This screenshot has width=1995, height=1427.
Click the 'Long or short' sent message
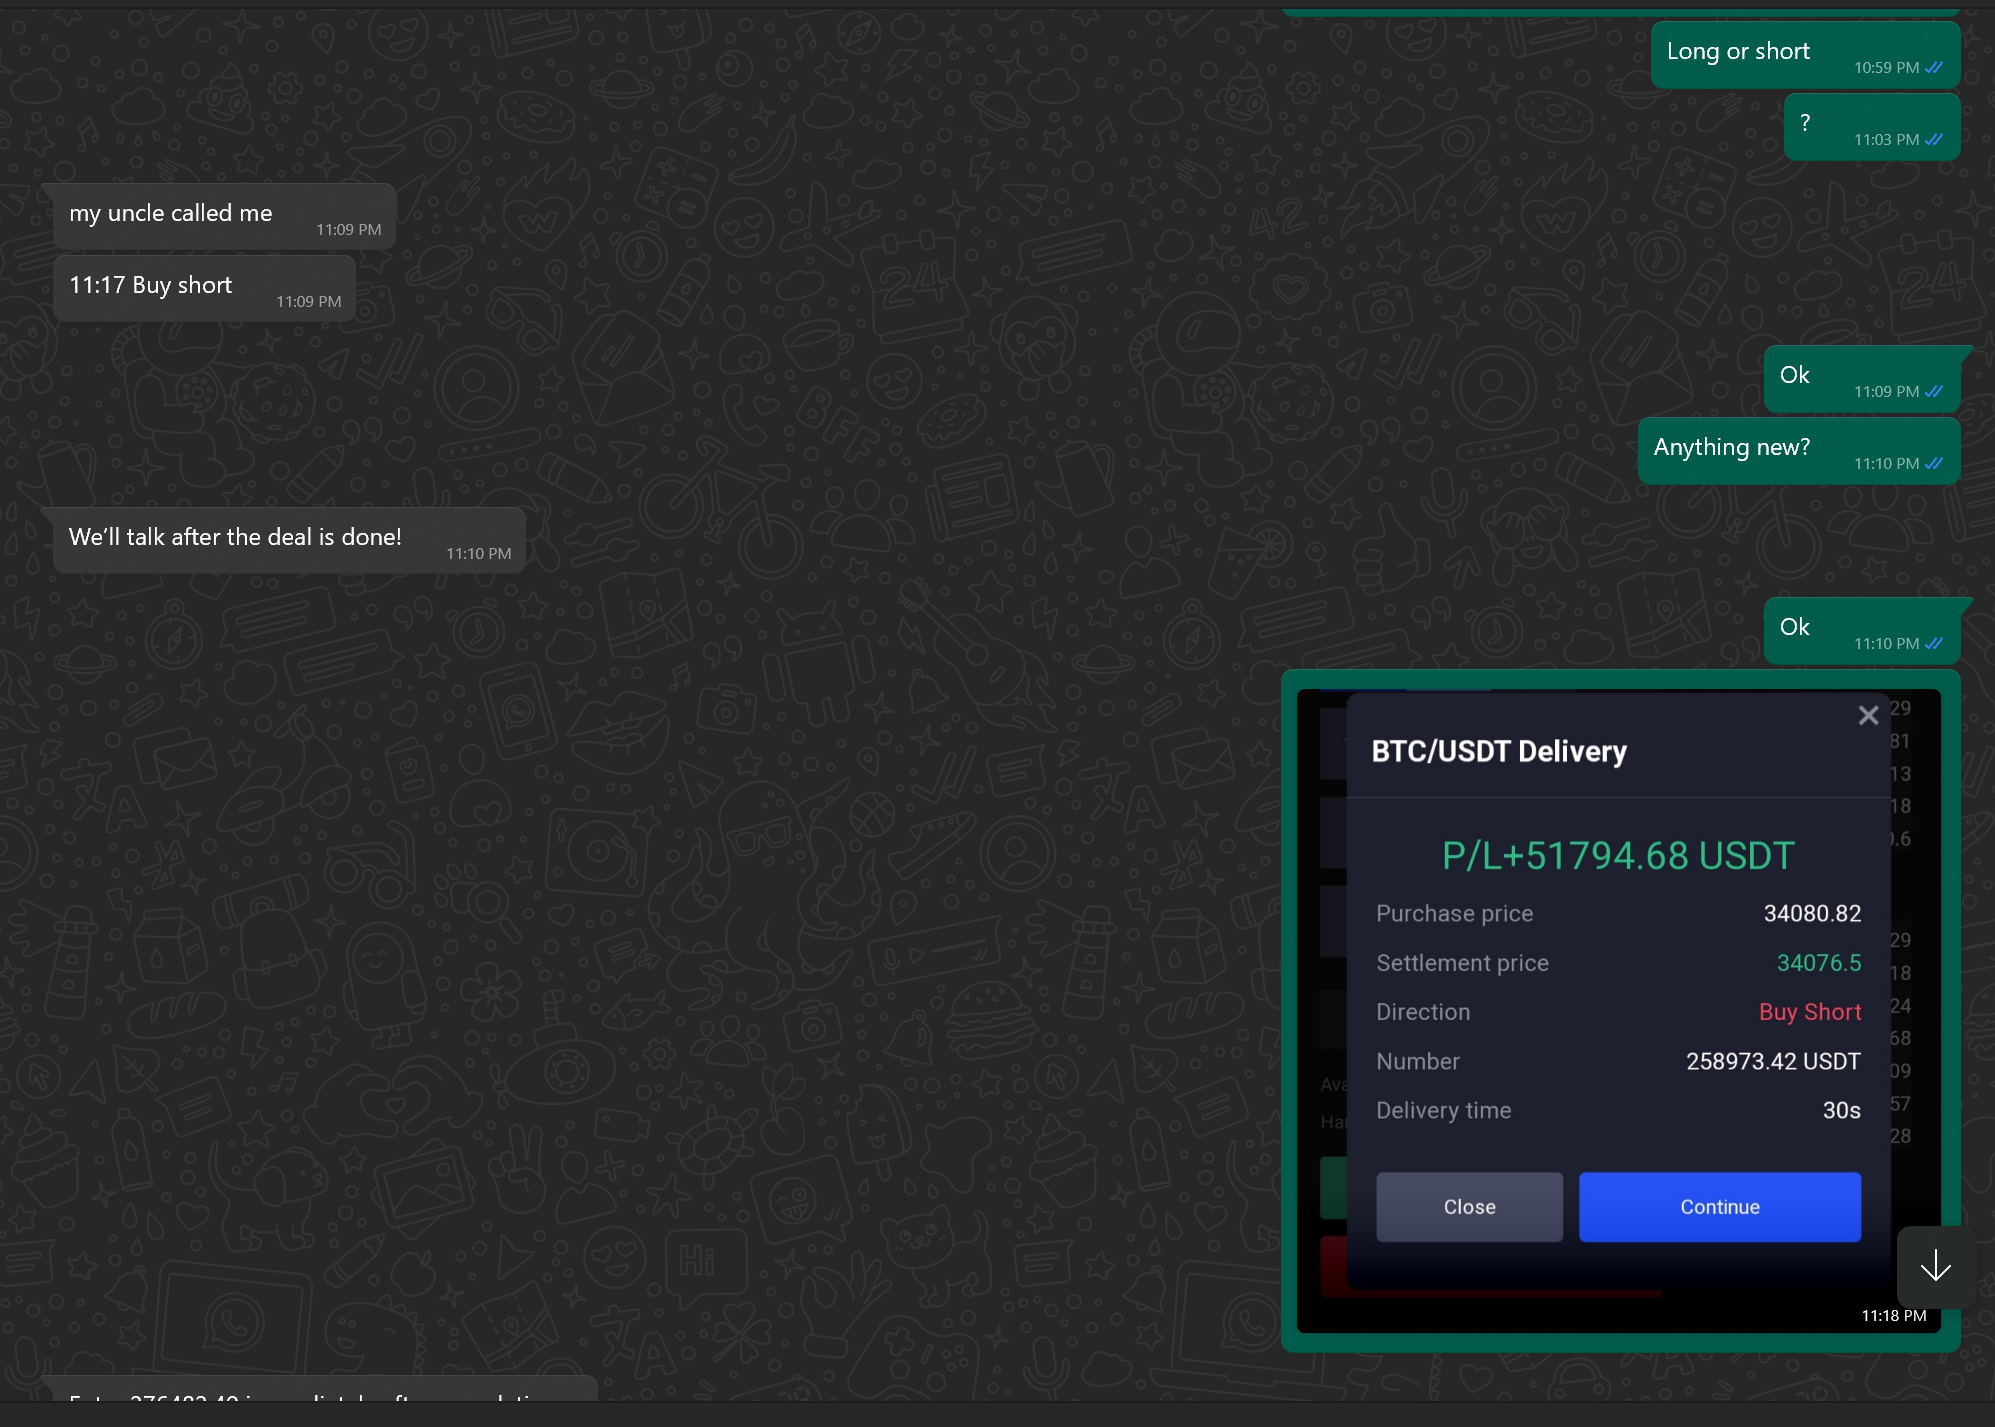[x=1738, y=52]
